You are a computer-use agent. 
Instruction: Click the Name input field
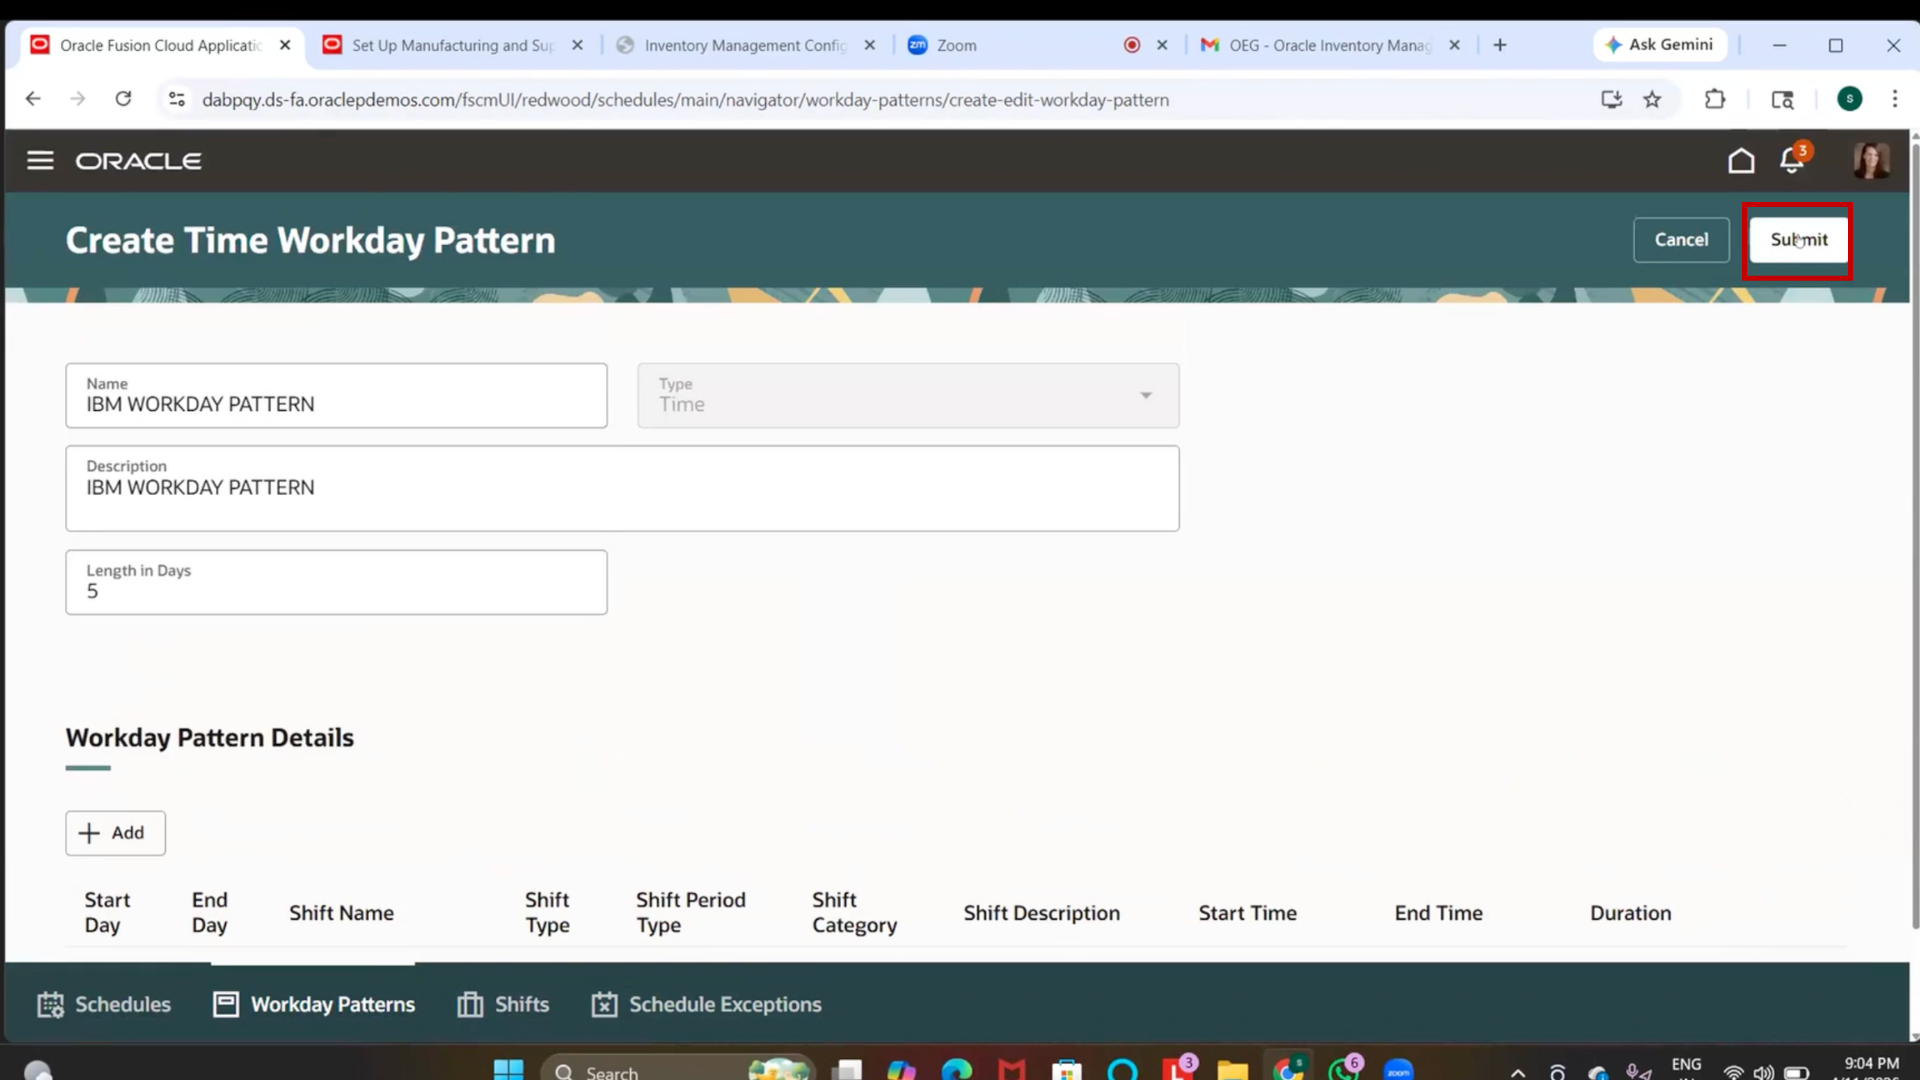(x=336, y=396)
